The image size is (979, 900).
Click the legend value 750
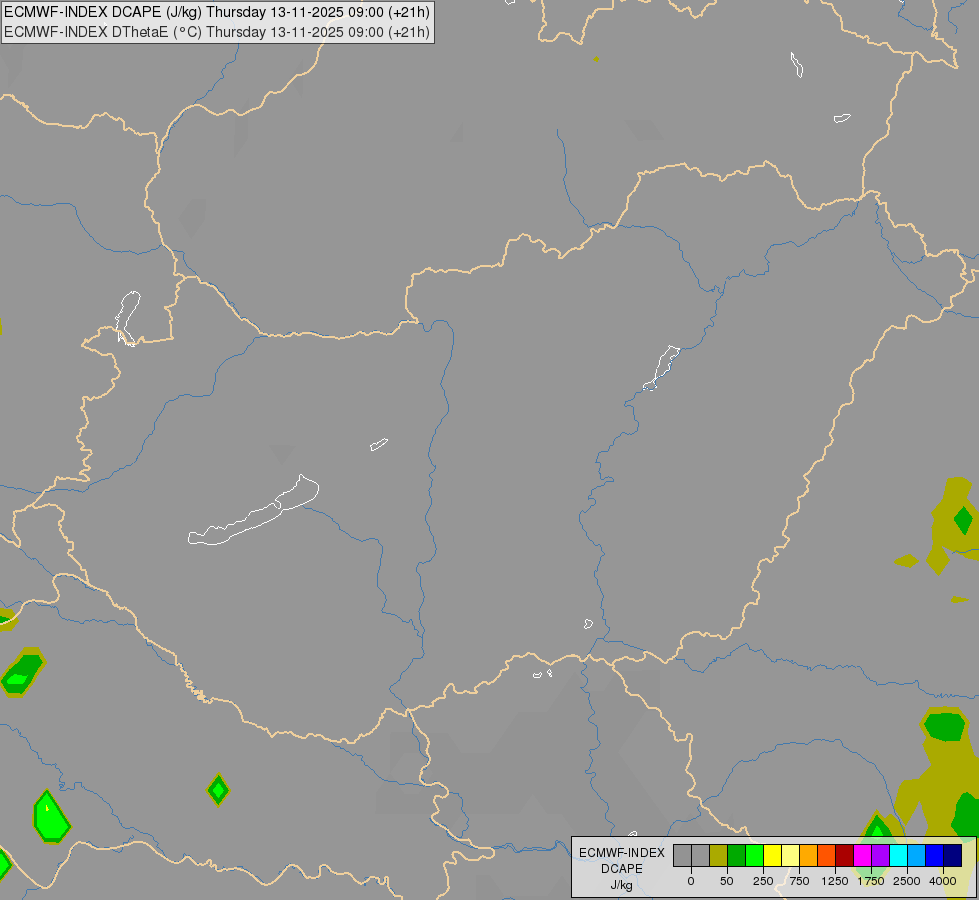click(799, 881)
